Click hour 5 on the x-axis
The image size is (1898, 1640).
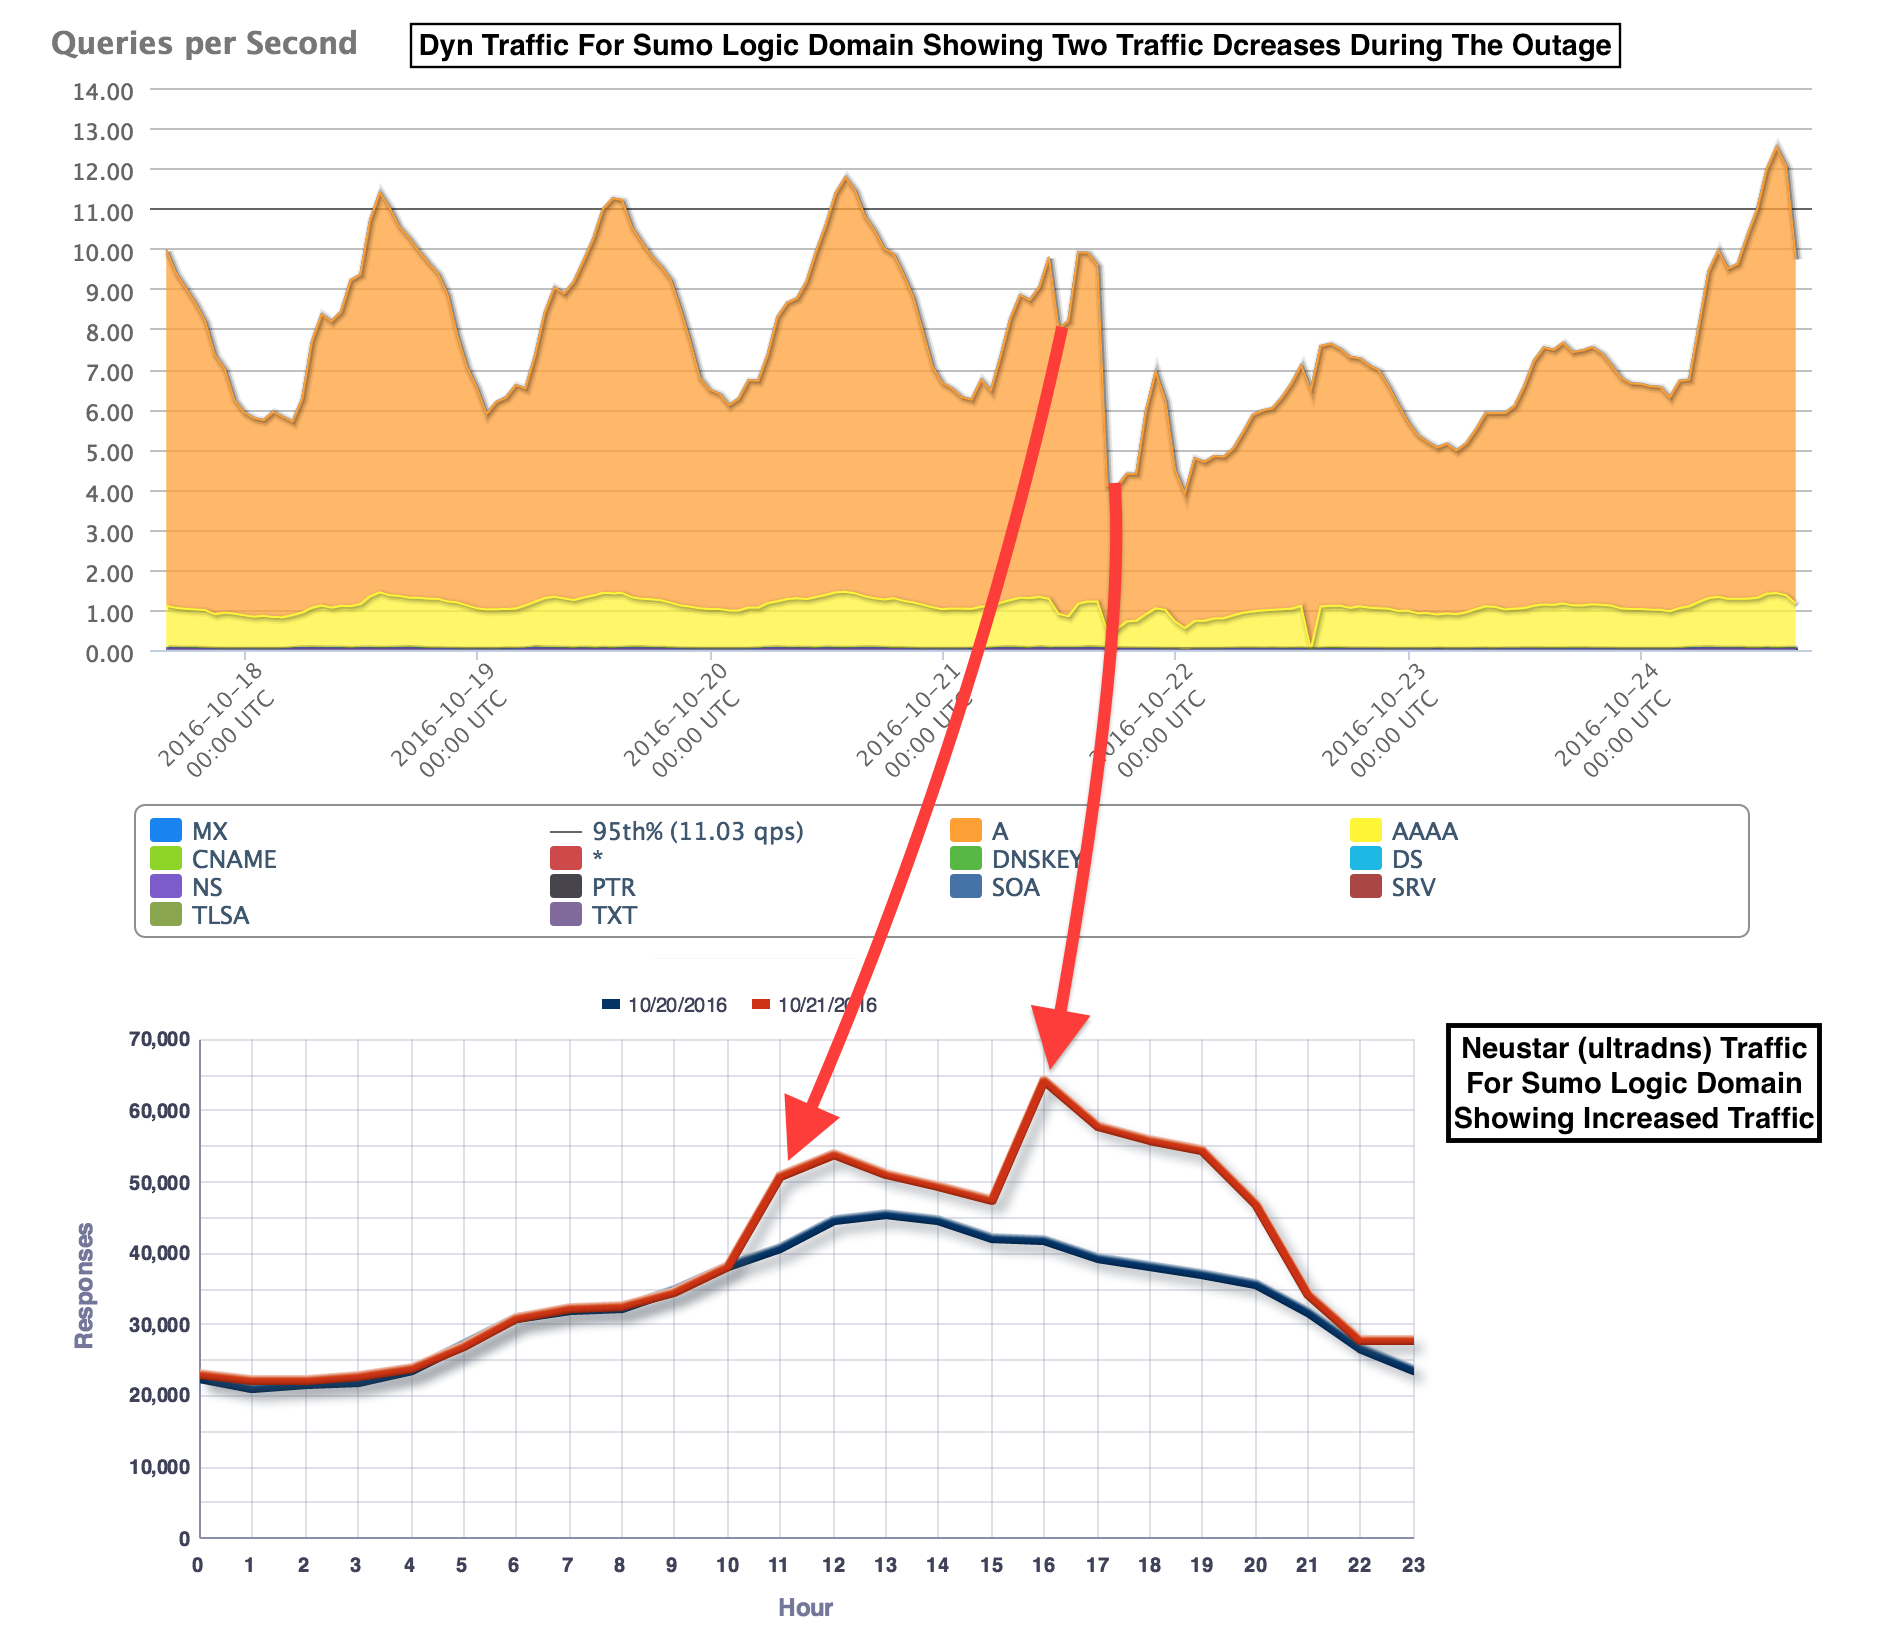[x=461, y=1565]
